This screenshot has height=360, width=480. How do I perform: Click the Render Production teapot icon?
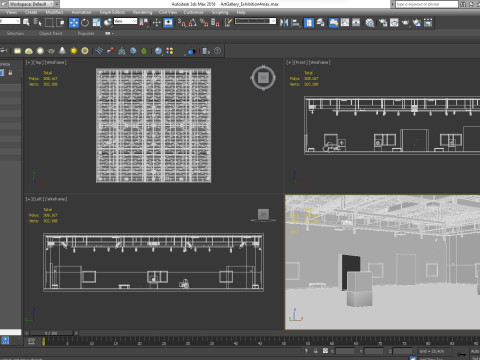[405, 22]
